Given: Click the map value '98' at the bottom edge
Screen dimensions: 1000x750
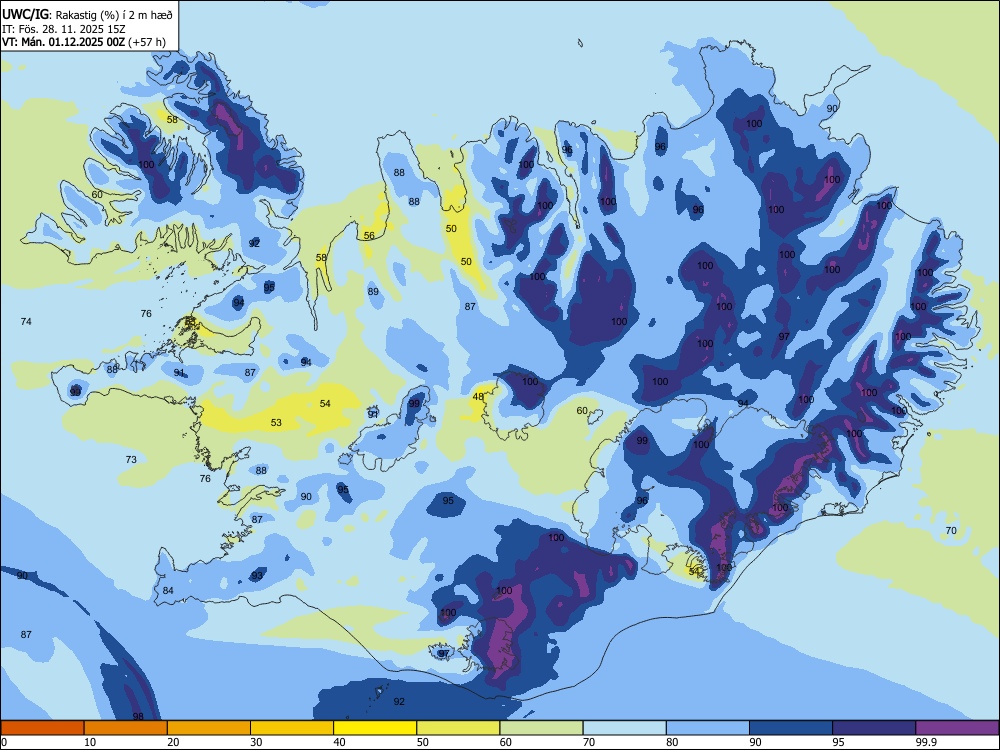Looking at the screenshot, I should 138,717.
